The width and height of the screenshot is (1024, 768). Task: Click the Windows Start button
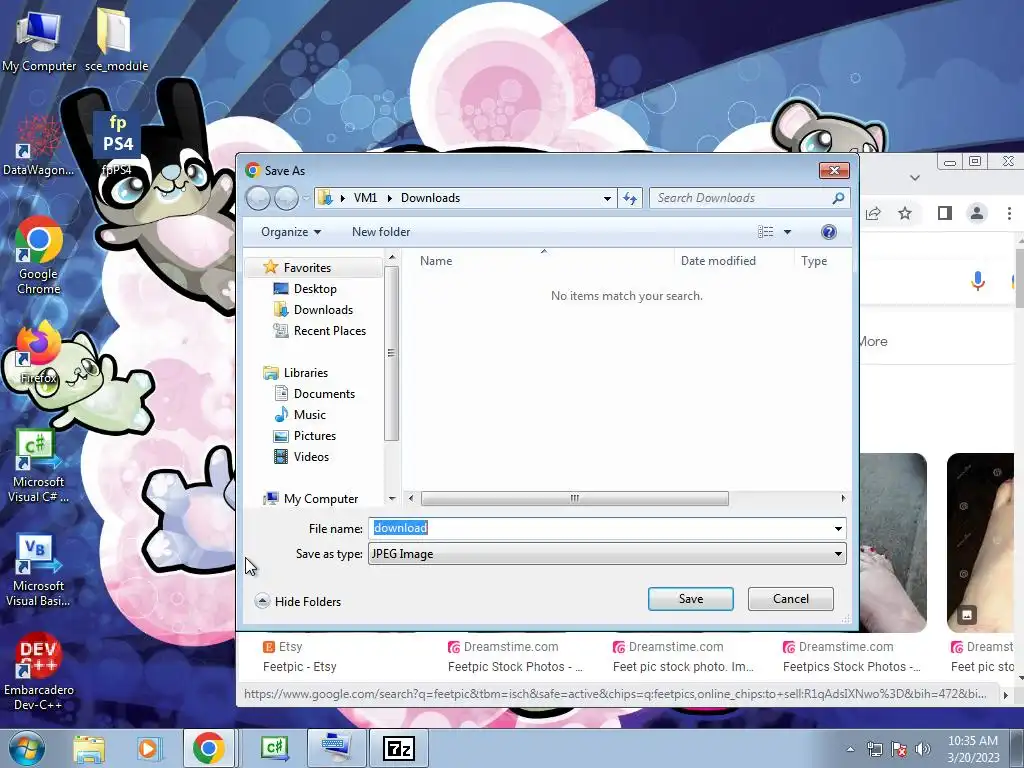(26, 748)
